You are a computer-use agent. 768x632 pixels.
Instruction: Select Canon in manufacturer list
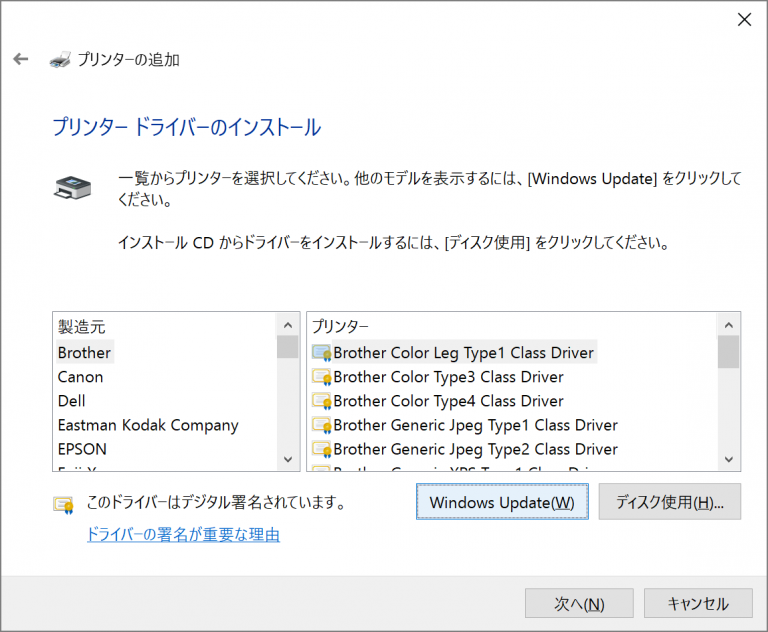click(x=80, y=377)
